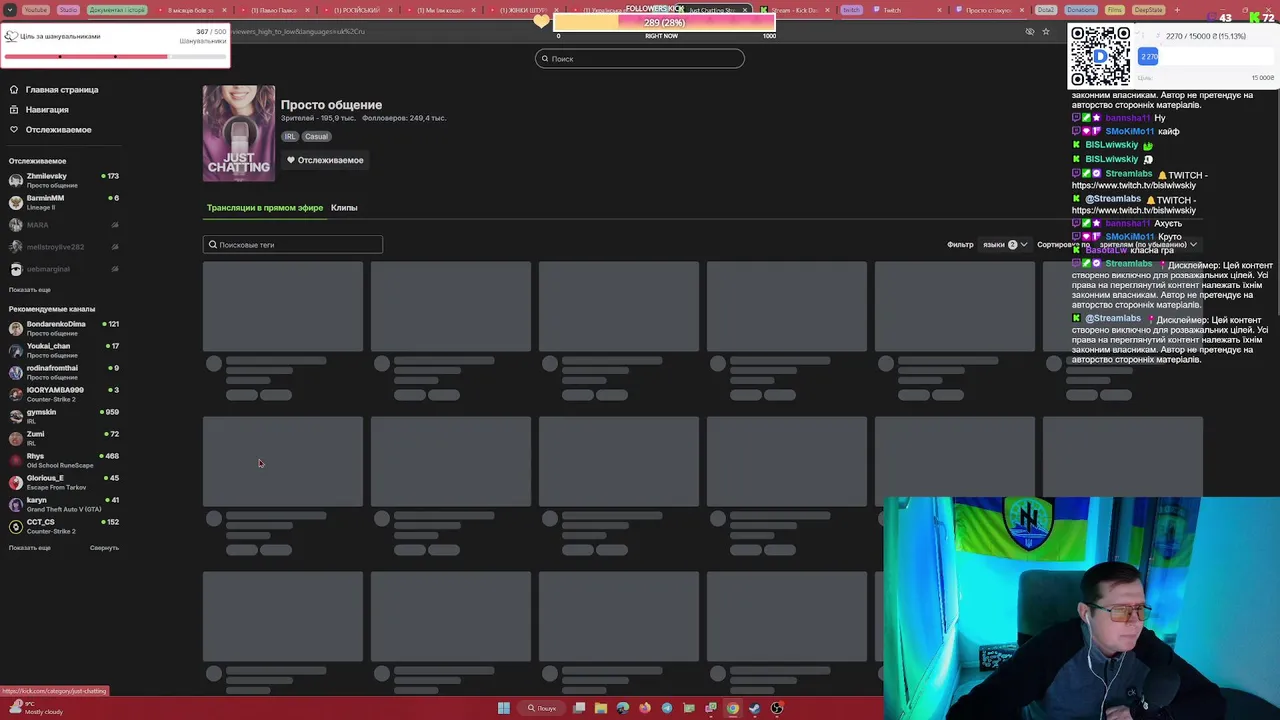Open IGORYAMBA999 recommended channel avatar
The height and width of the screenshot is (720, 1280).
16,394
